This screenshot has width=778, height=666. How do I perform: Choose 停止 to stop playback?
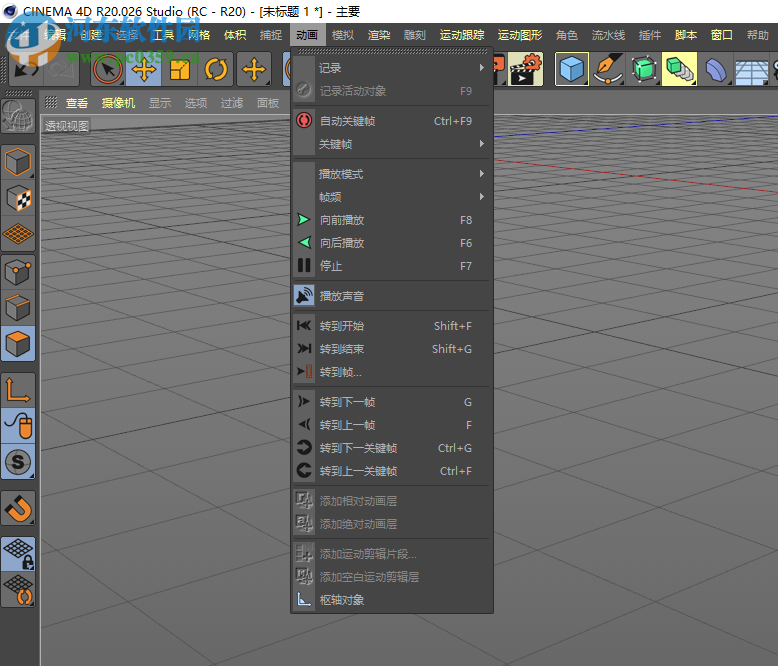pyautogui.click(x=391, y=266)
